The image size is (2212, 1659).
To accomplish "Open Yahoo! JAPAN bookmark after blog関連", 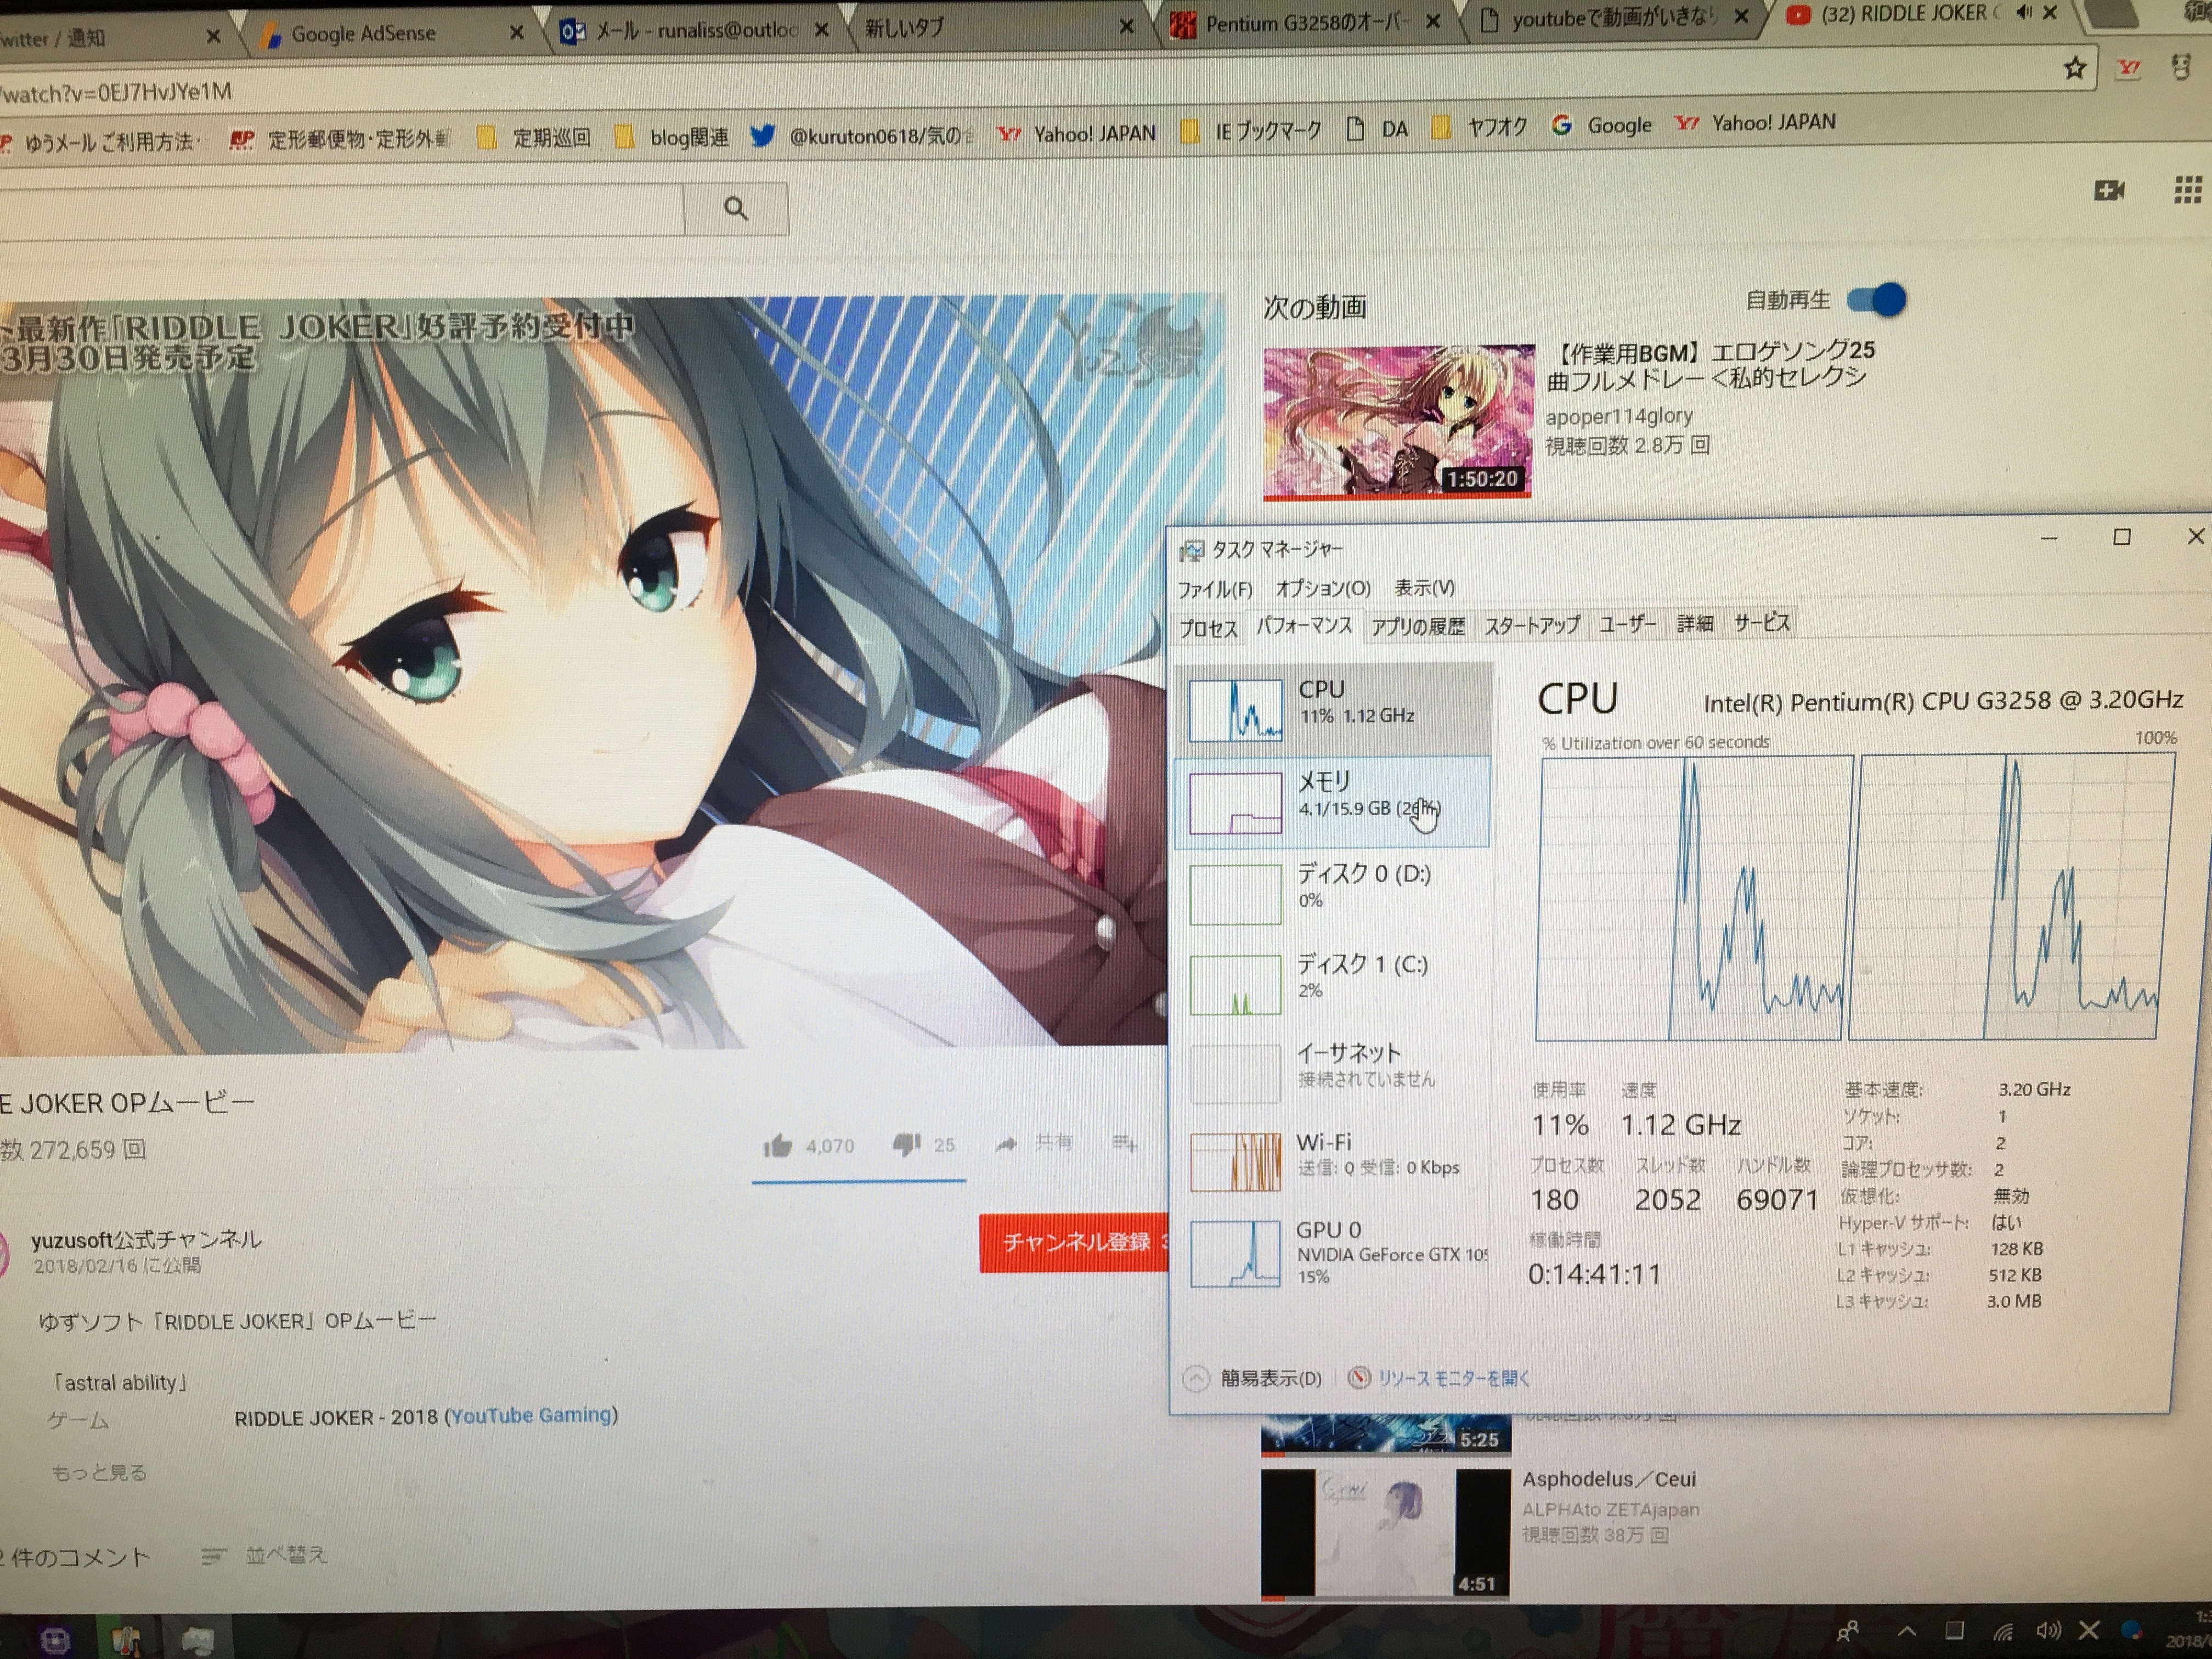I will [x=1078, y=134].
